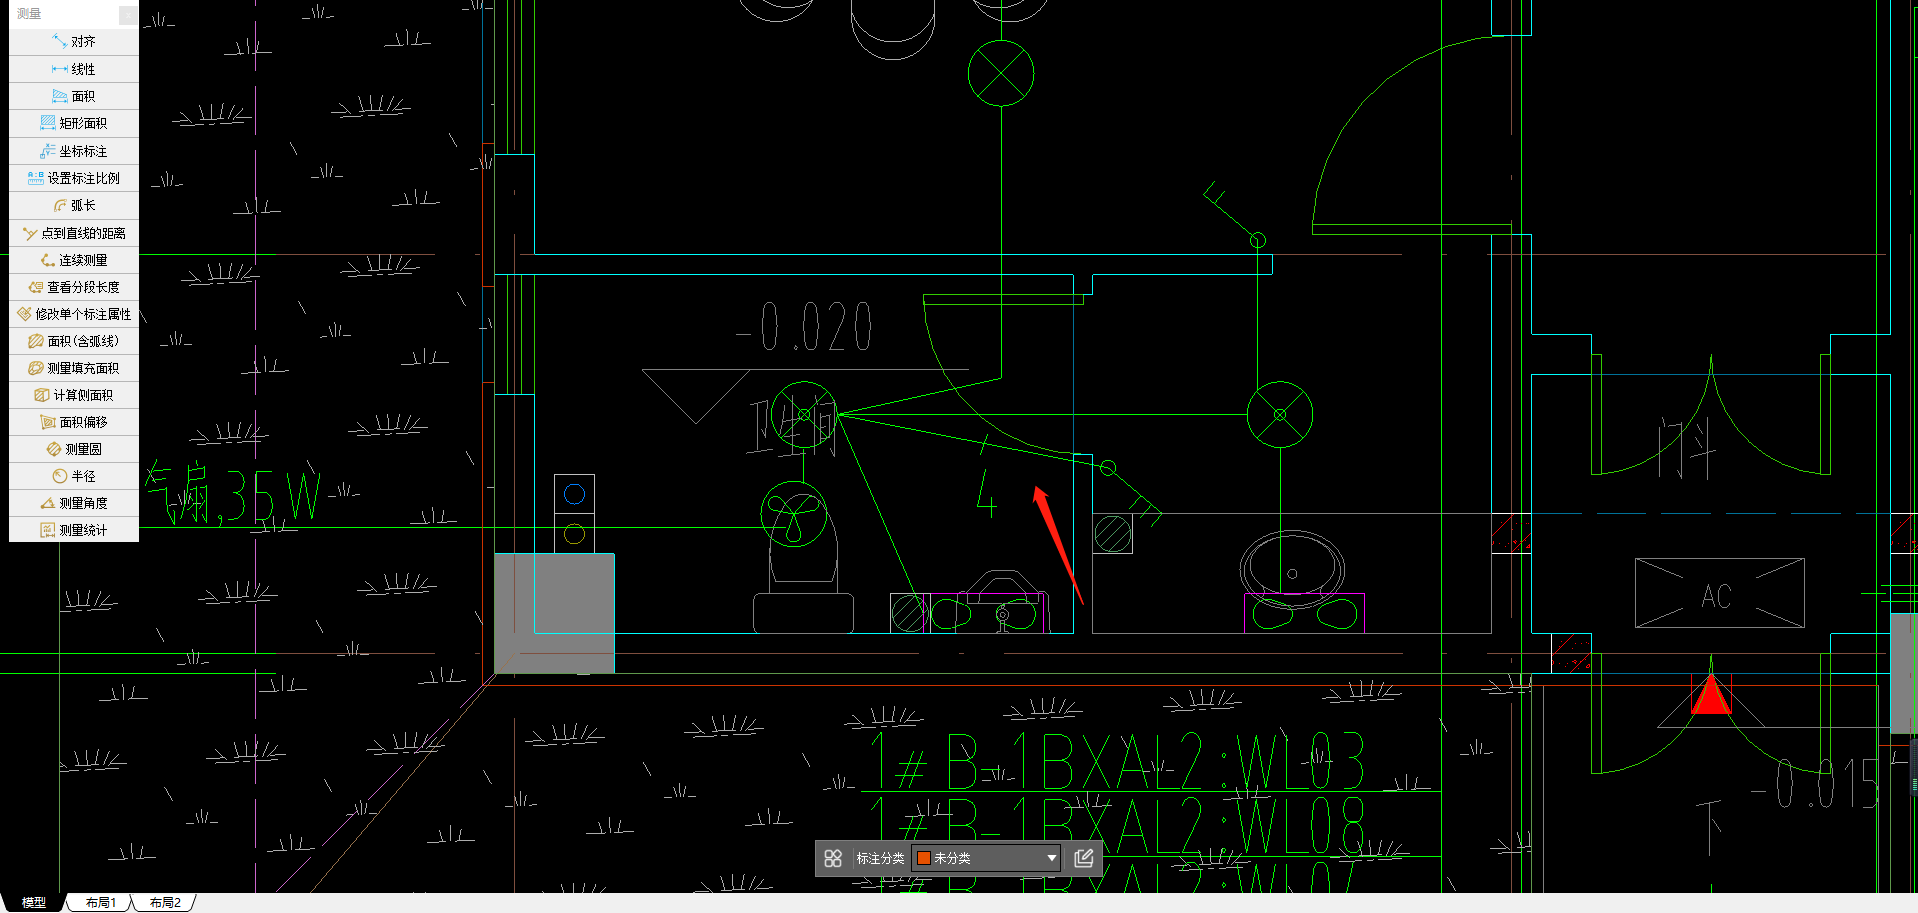Click the -0.020 elevation text

[805, 327]
